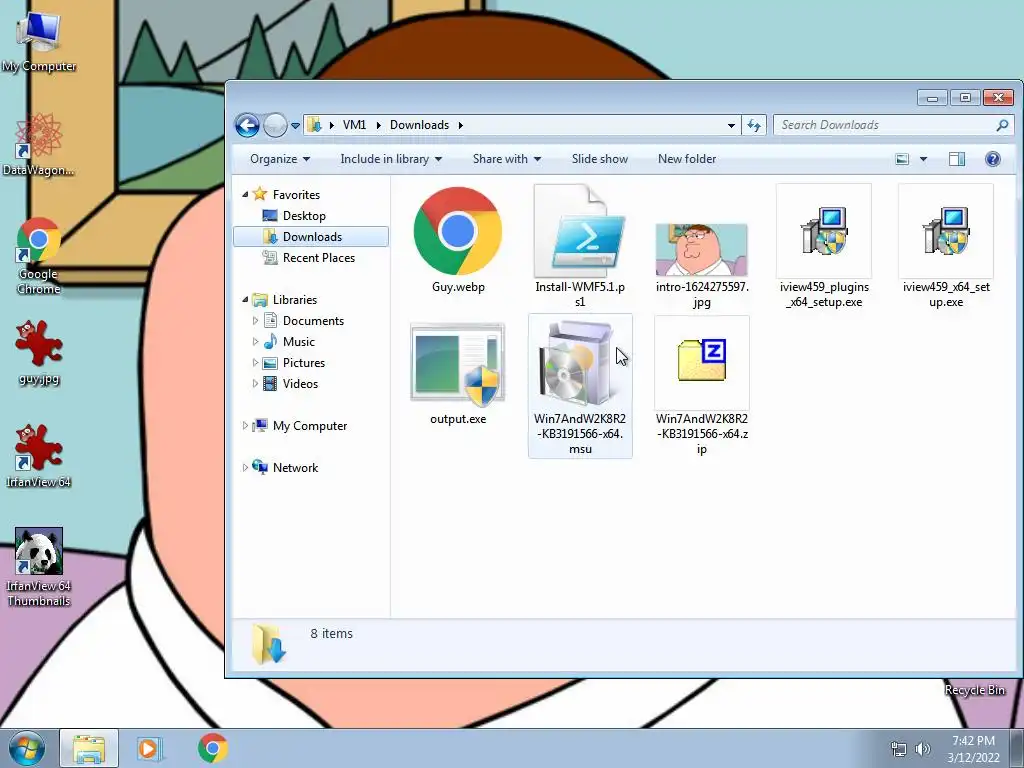Open the Windows Start menu
The height and width of the screenshot is (768, 1024).
click(x=27, y=748)
